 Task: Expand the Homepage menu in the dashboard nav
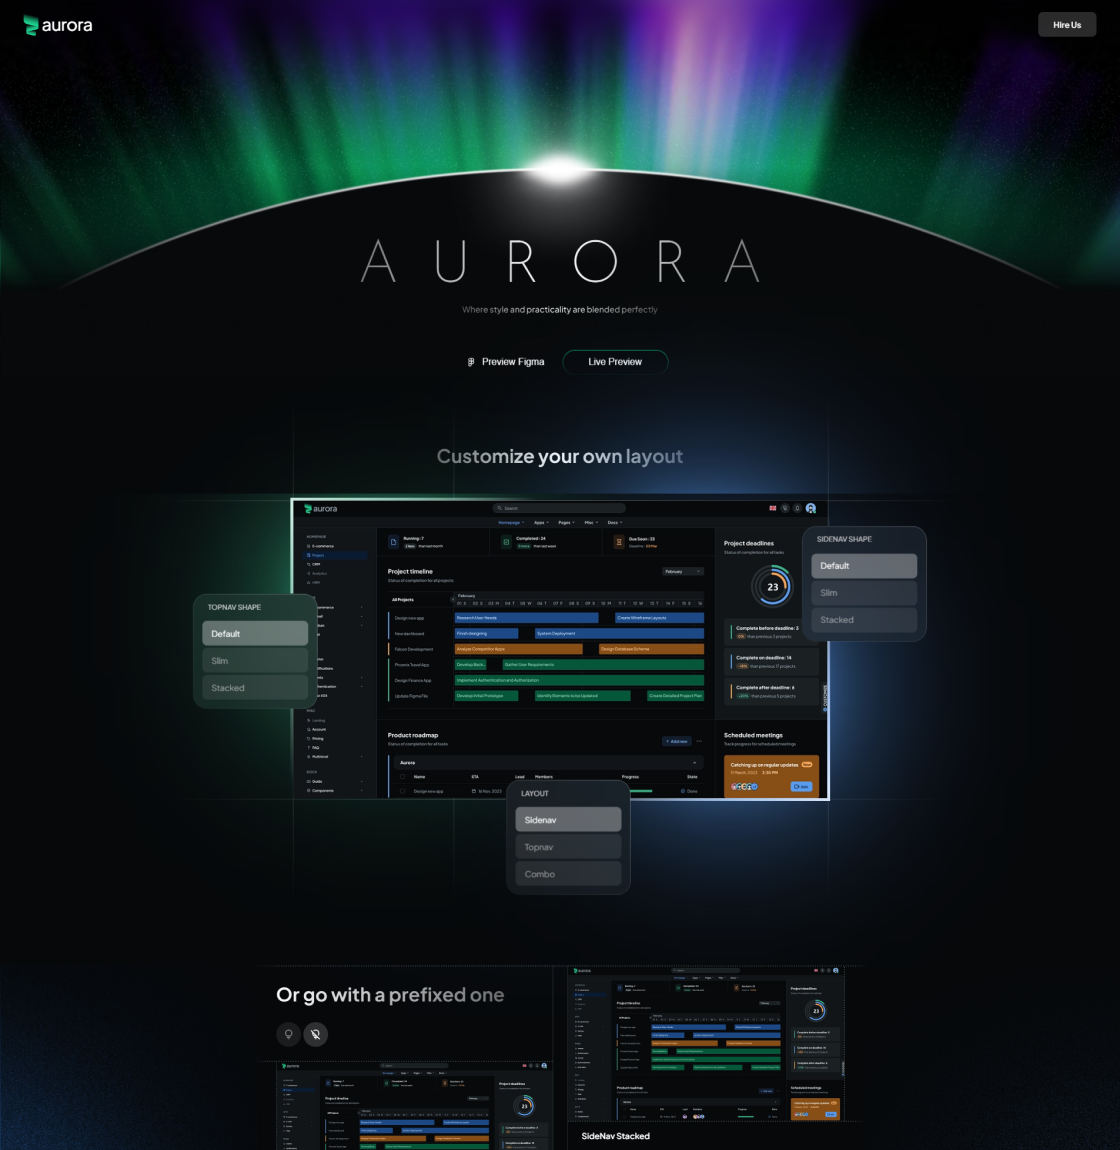510,522
